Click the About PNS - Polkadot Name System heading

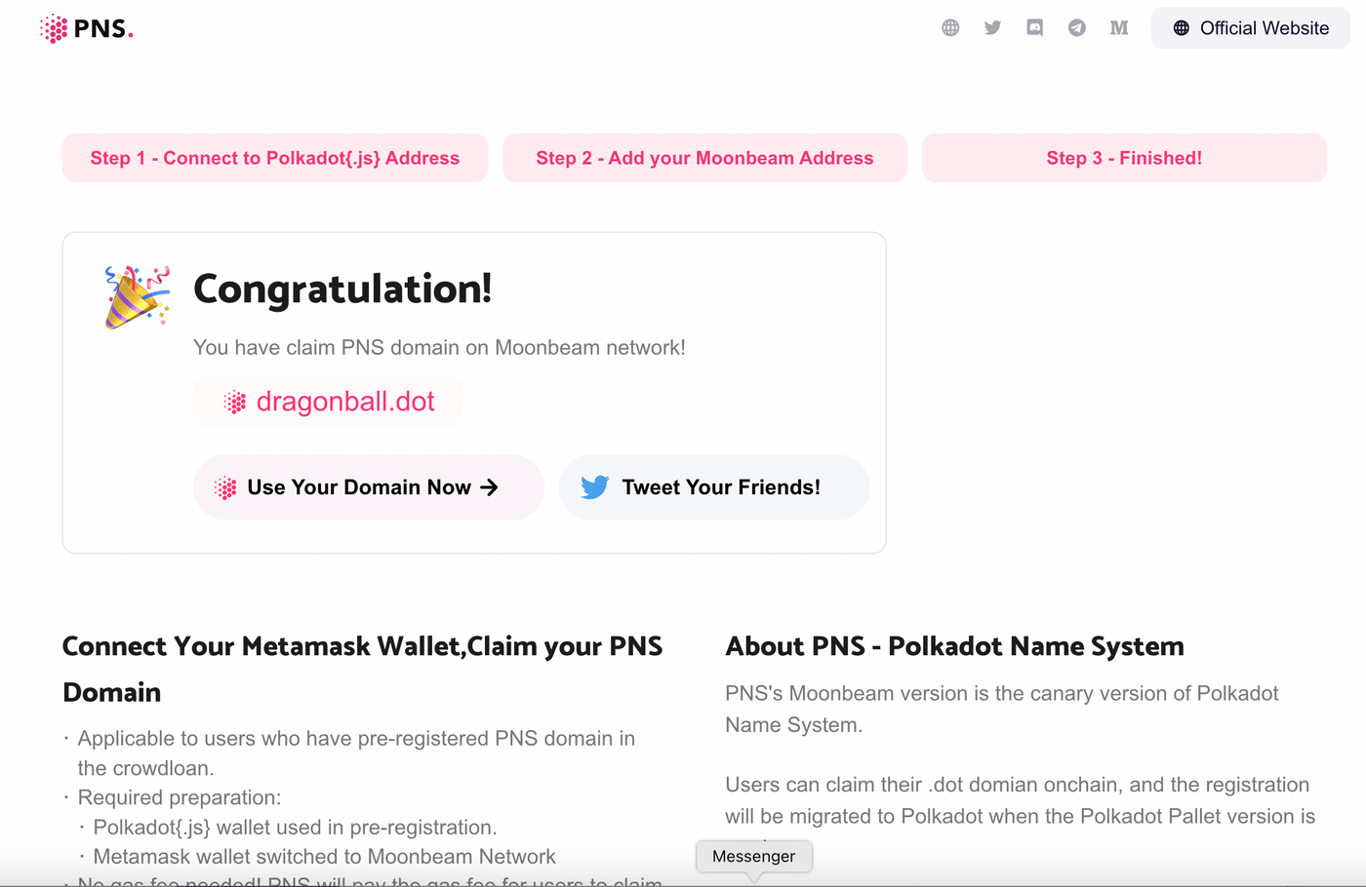coord(954,646)
